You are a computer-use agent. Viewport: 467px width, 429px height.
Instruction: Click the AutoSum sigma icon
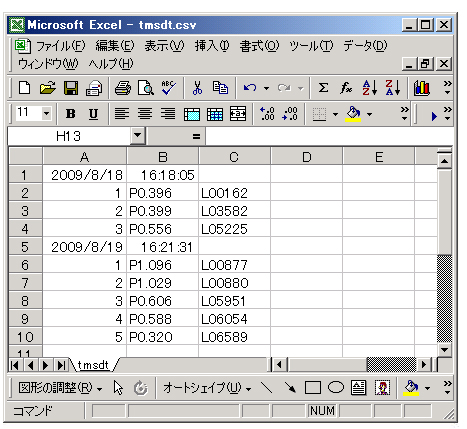pyautogui.click(x=323, y=88)
